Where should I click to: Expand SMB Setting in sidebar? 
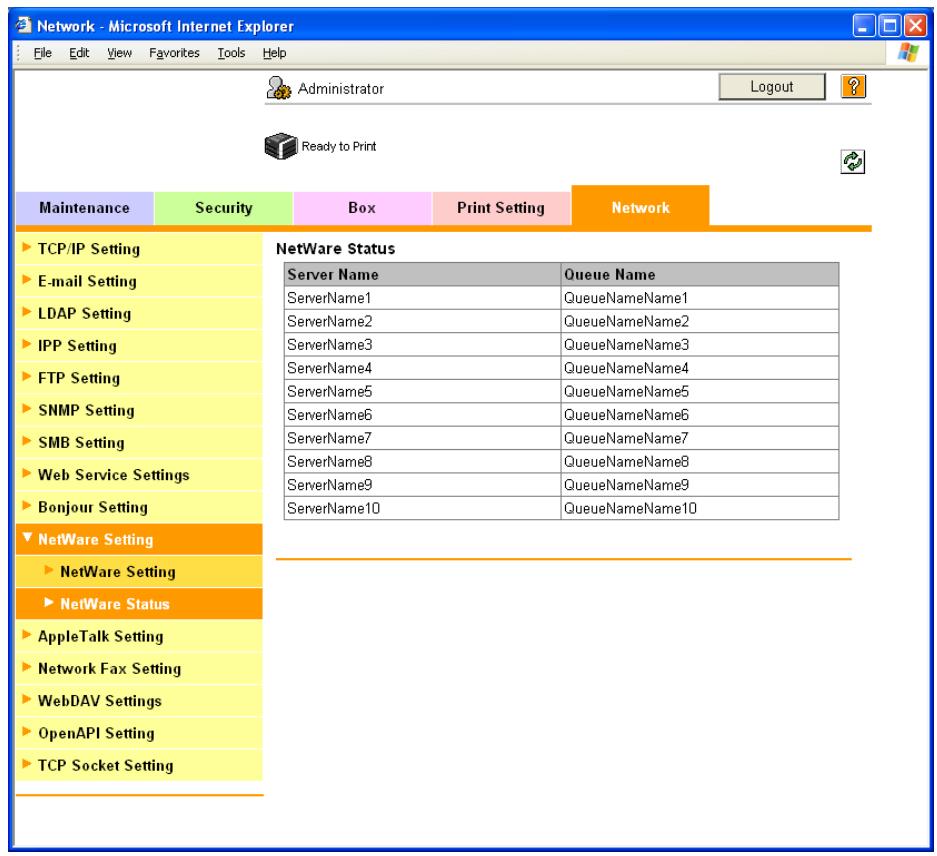click(139, 442)
